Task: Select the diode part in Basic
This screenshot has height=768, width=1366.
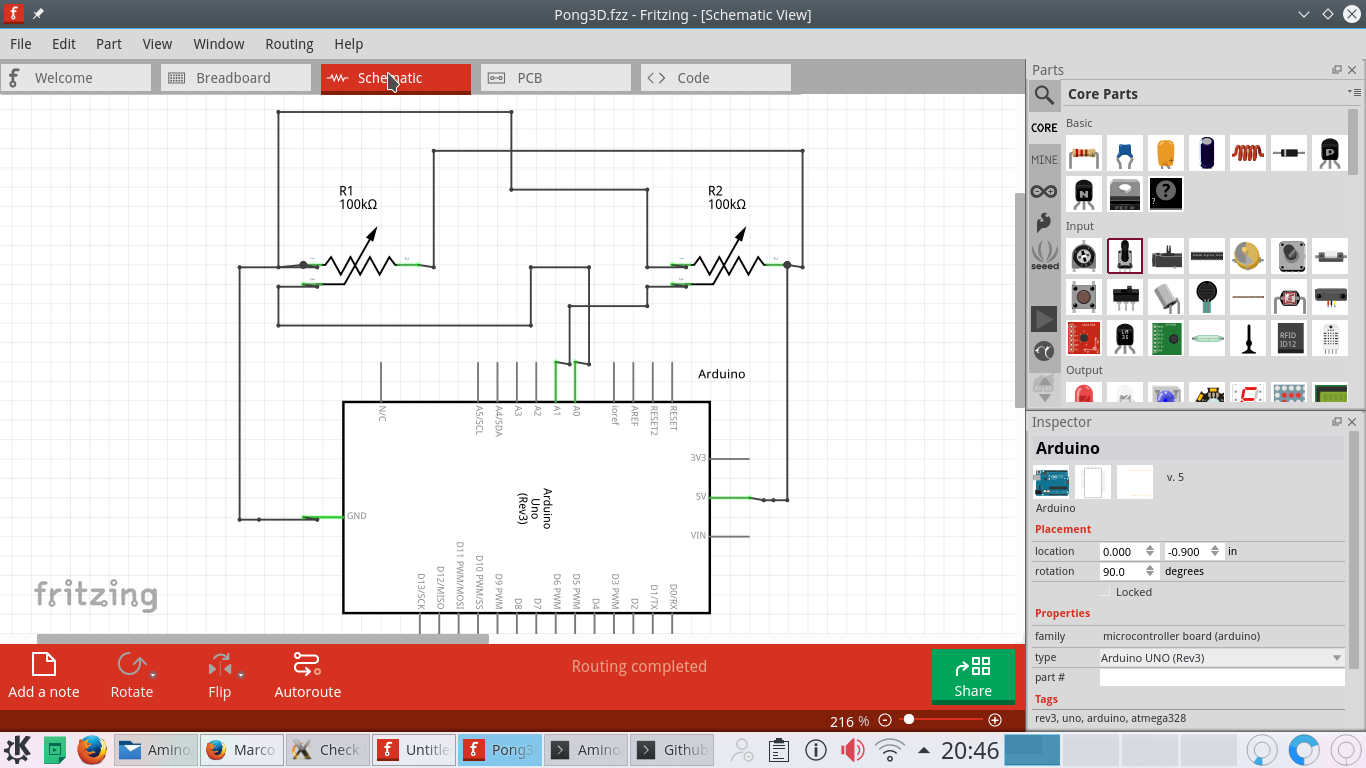Action: (x=1289, y=153)
